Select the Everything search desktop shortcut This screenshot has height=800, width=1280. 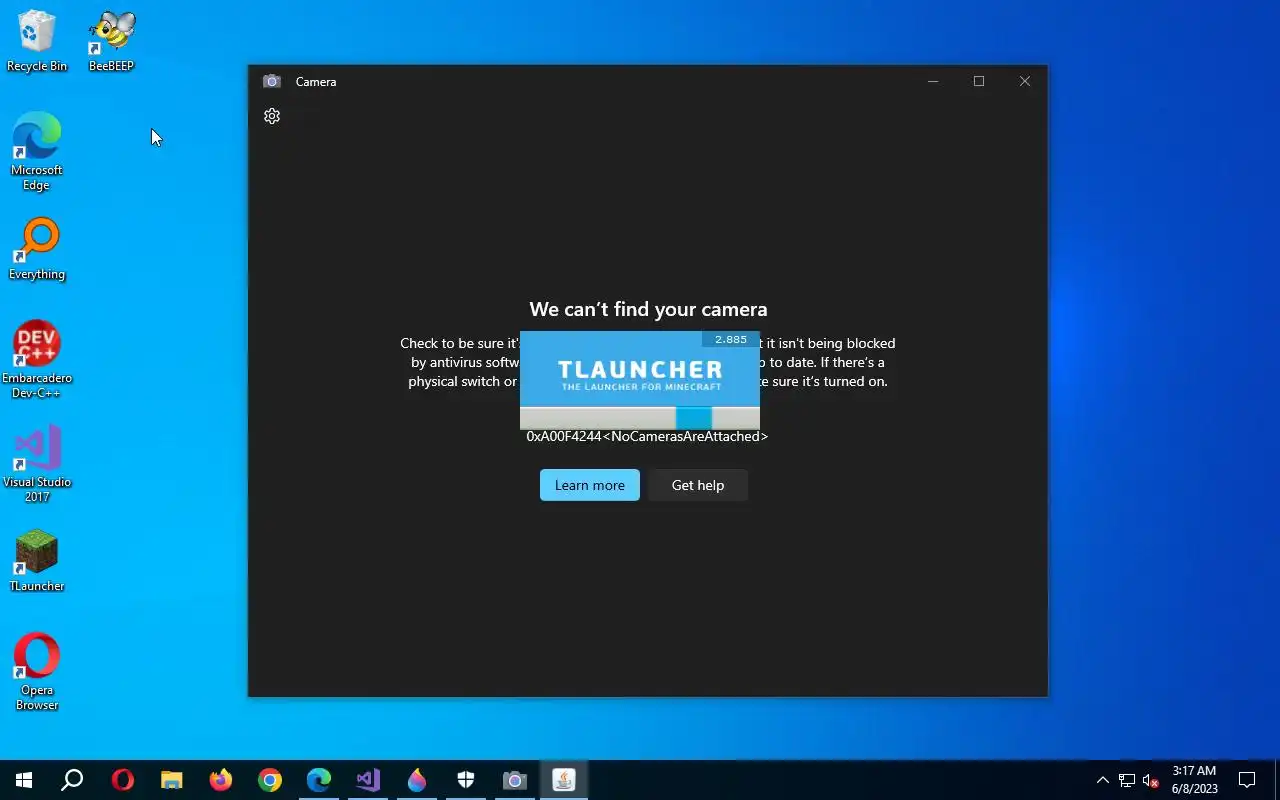[37, 250]
